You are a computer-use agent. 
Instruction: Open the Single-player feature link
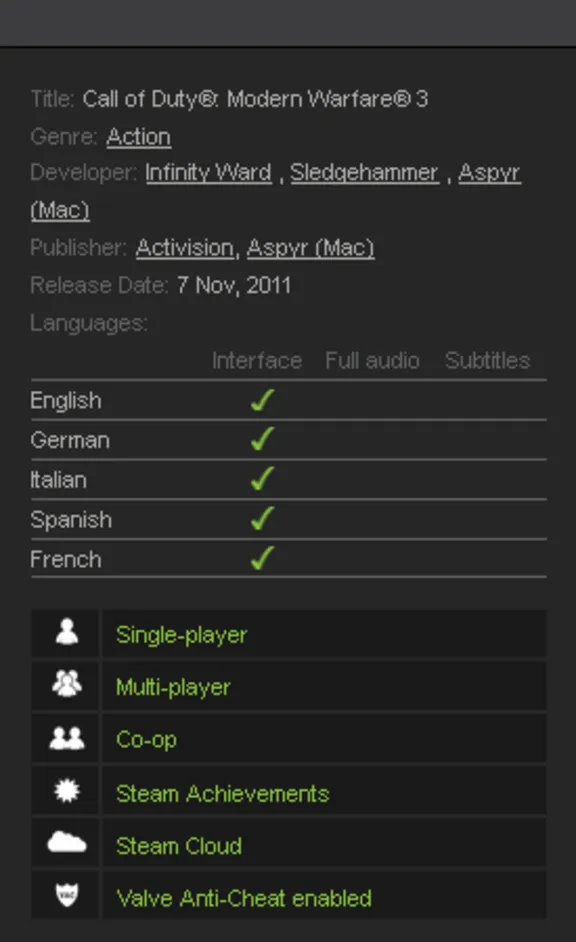pyautogui.click(x=181, y=634)
